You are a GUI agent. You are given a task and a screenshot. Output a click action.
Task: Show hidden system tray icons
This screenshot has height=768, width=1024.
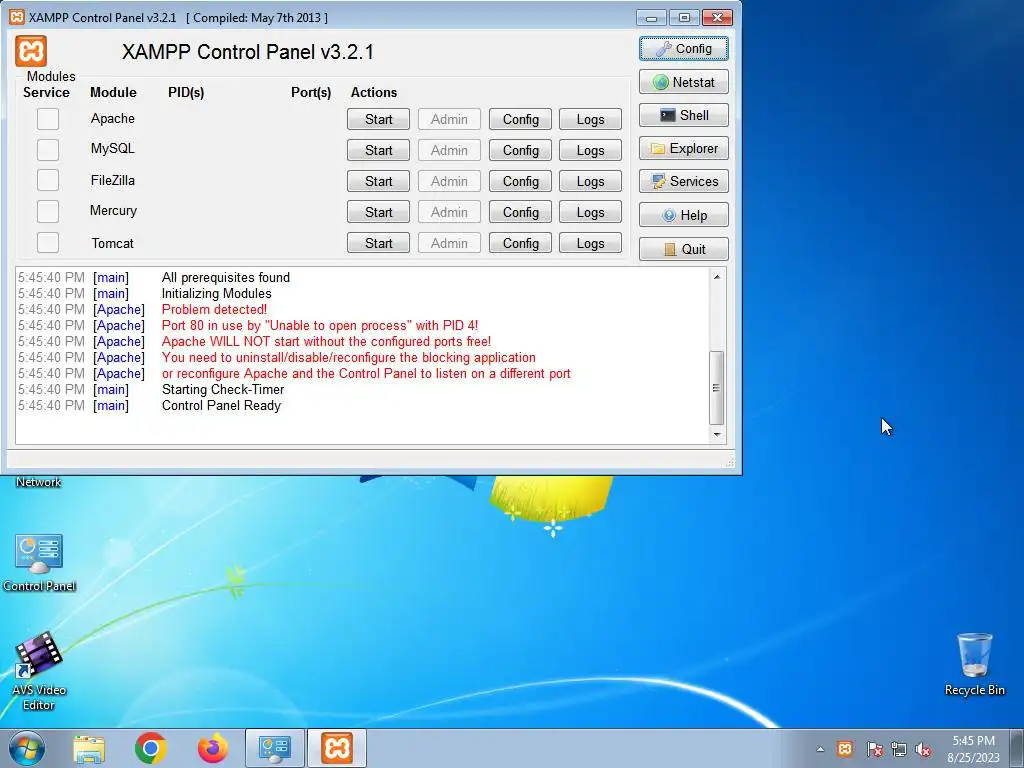click(820, 749)
